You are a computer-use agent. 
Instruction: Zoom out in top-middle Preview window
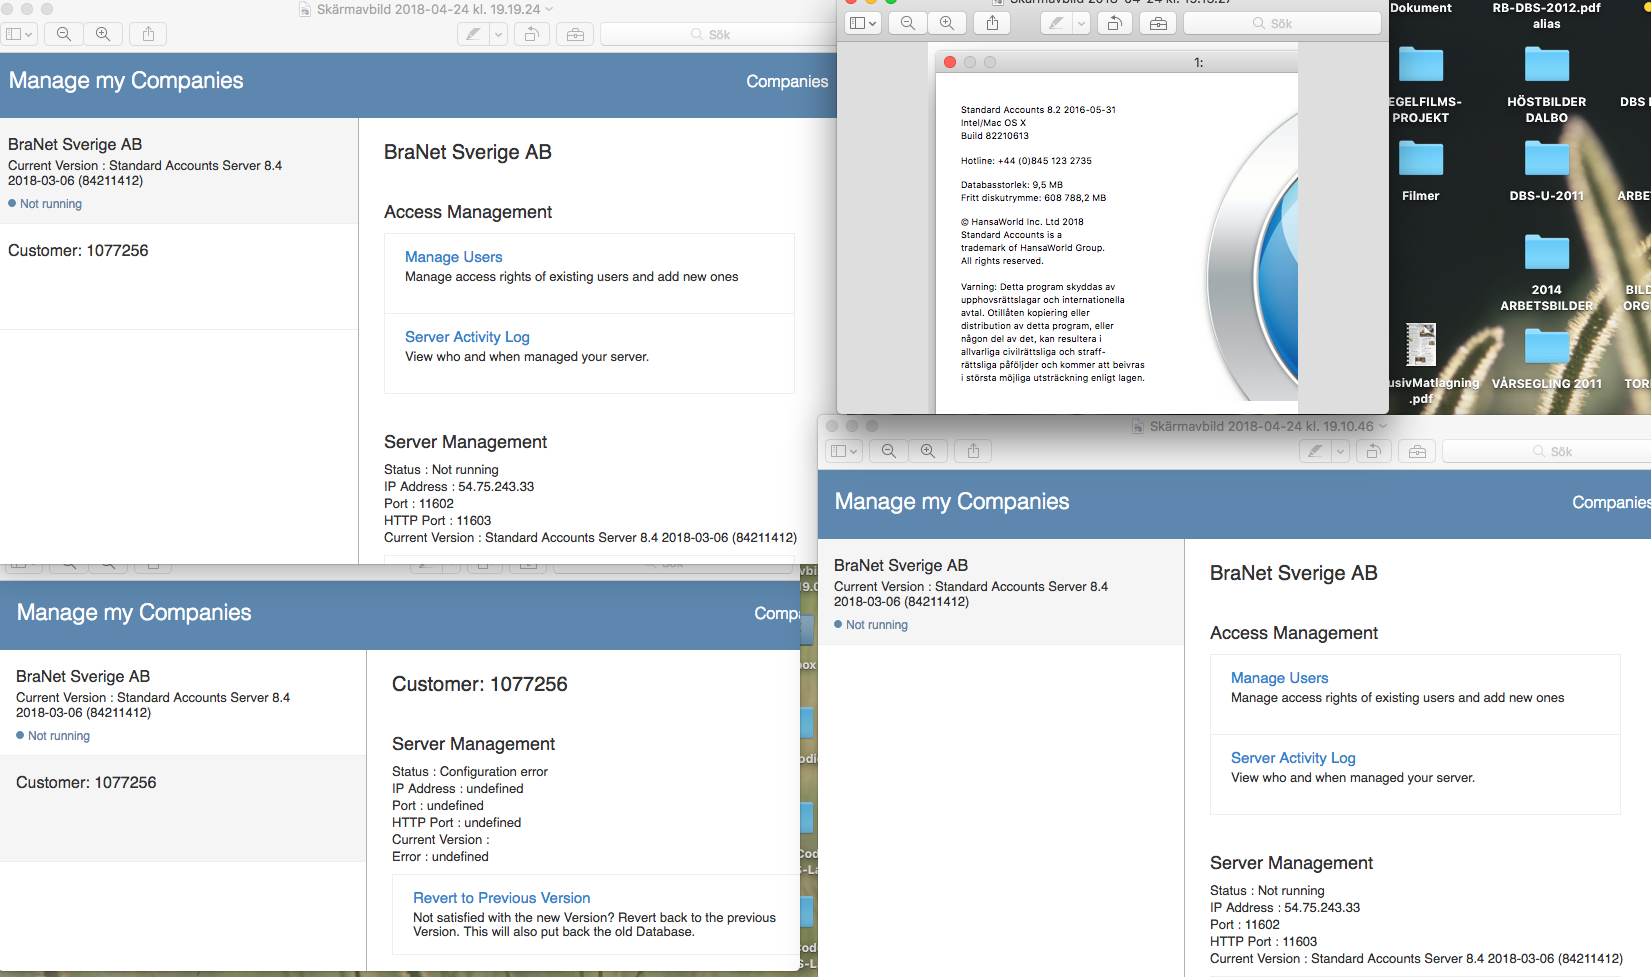pos(908,23)
